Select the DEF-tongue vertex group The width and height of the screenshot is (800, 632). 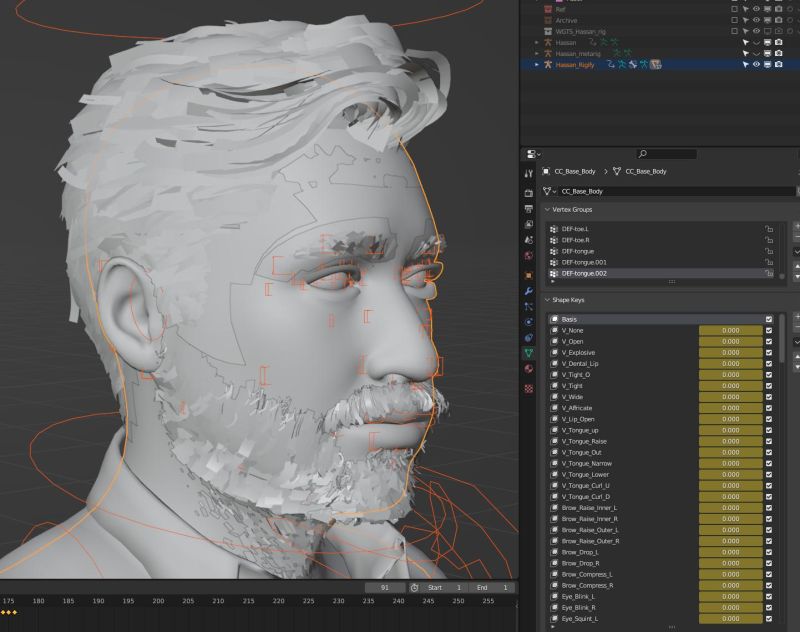click(x=580, y=251)
